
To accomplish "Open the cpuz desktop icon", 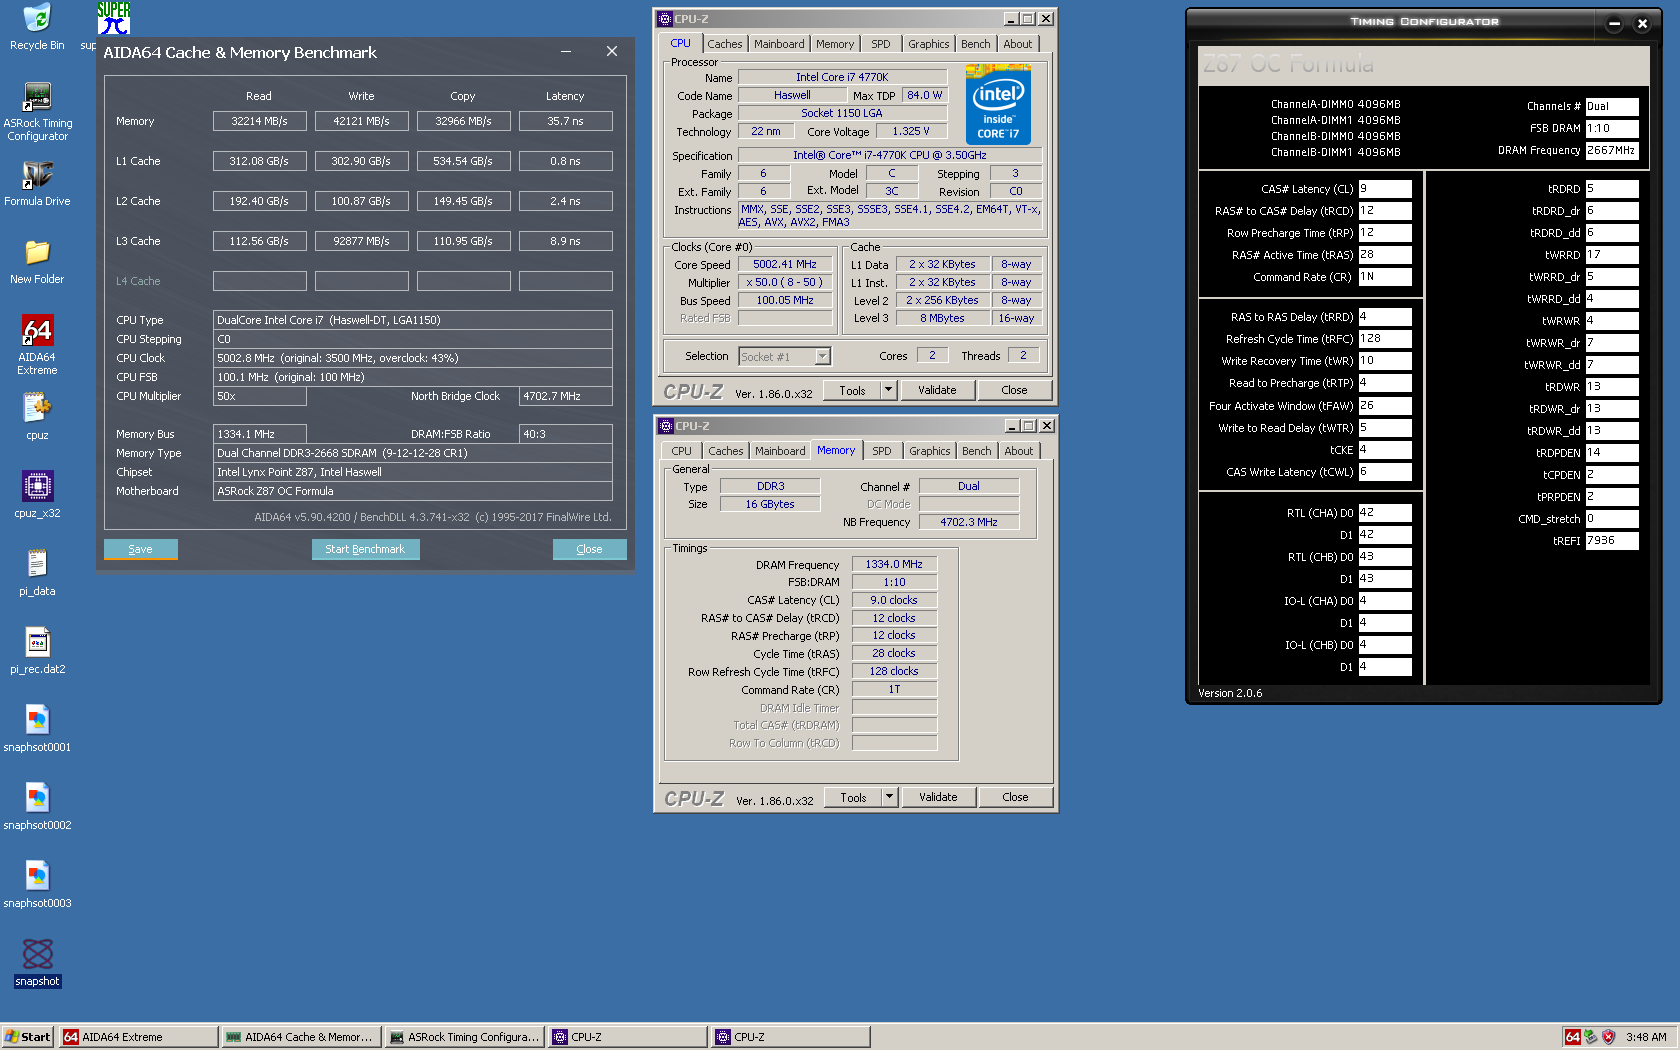I will pyautogui.click(x=37, y=417).
